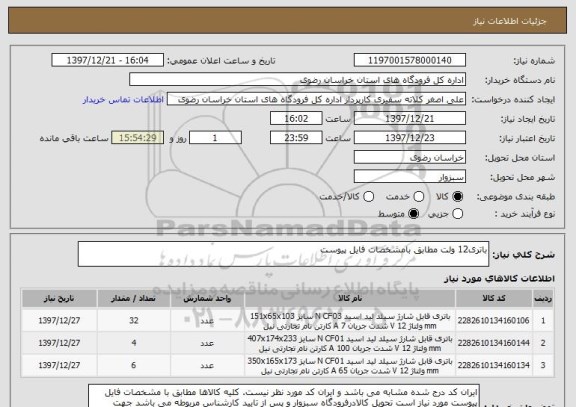Click the ردیف column header
This screenshot has height=407, width=576.
coord(543,298)
